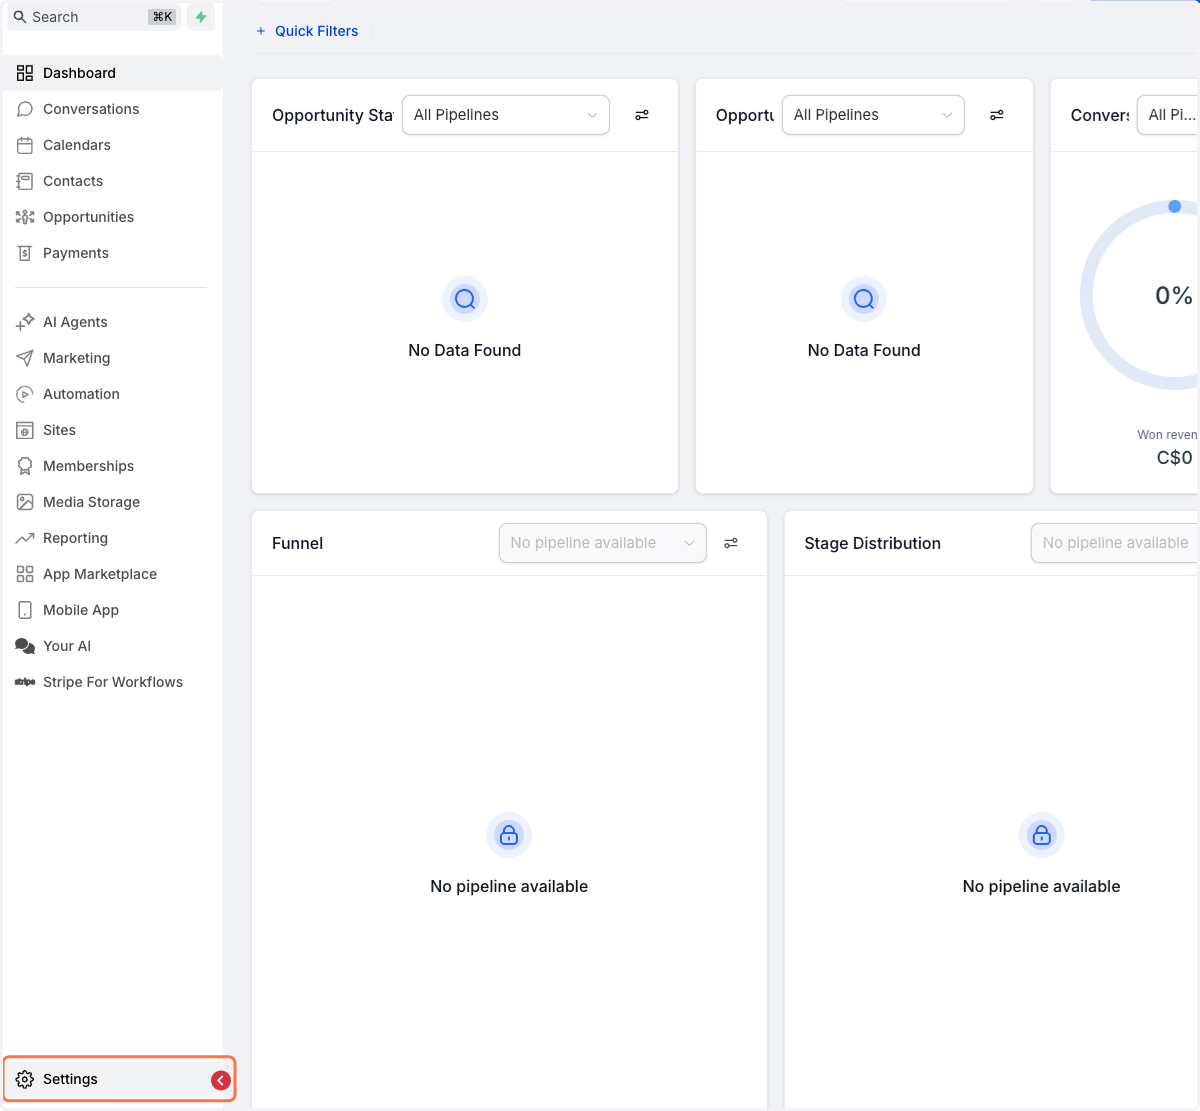Click the search magnifier icon in sidebar

click(20, 17)
